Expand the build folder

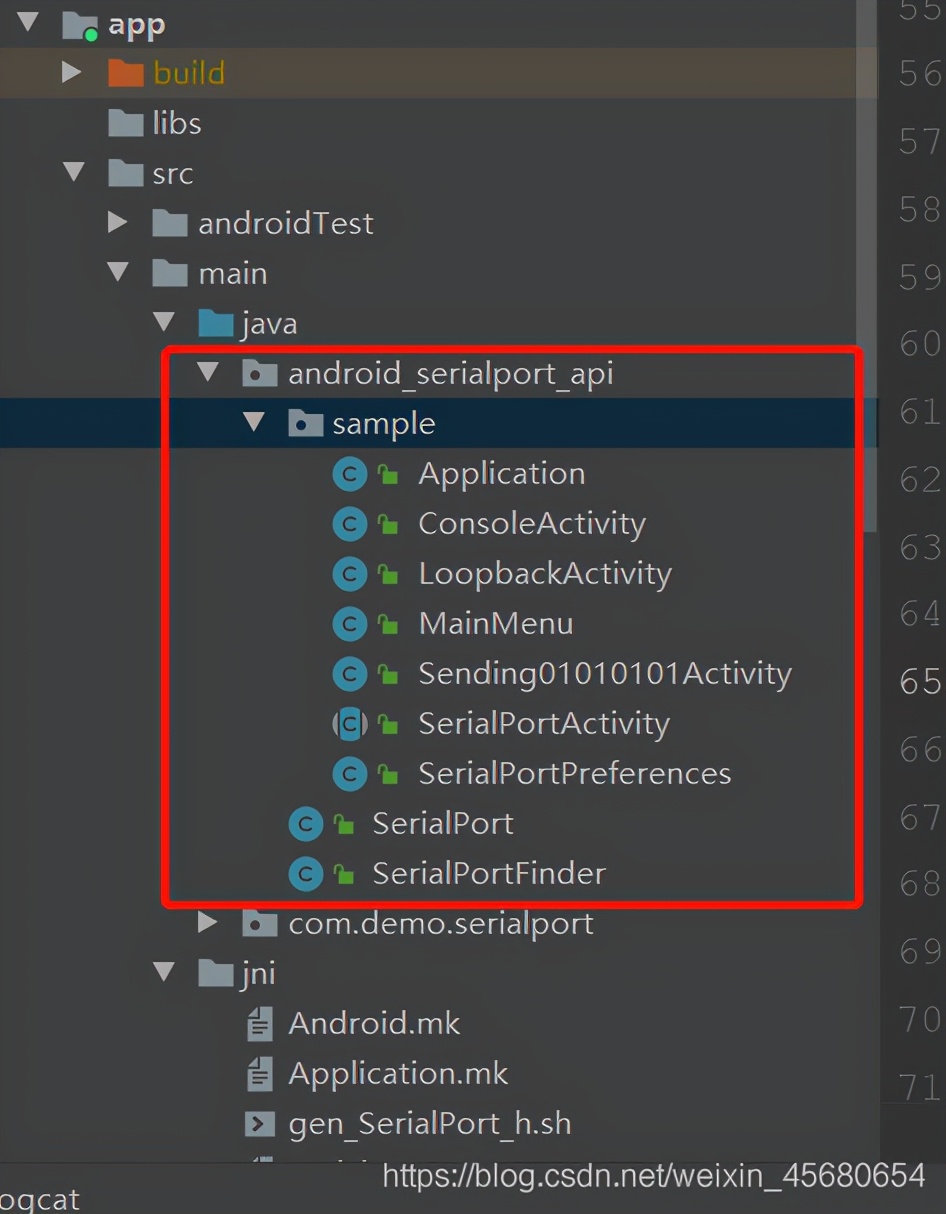tap(70, 72)
